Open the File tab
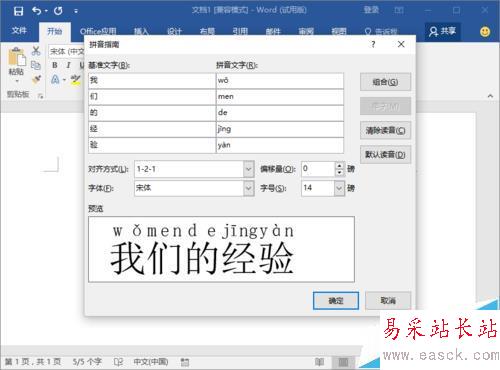500x370 pixels. pyautogui.click(x=19, y=31)
